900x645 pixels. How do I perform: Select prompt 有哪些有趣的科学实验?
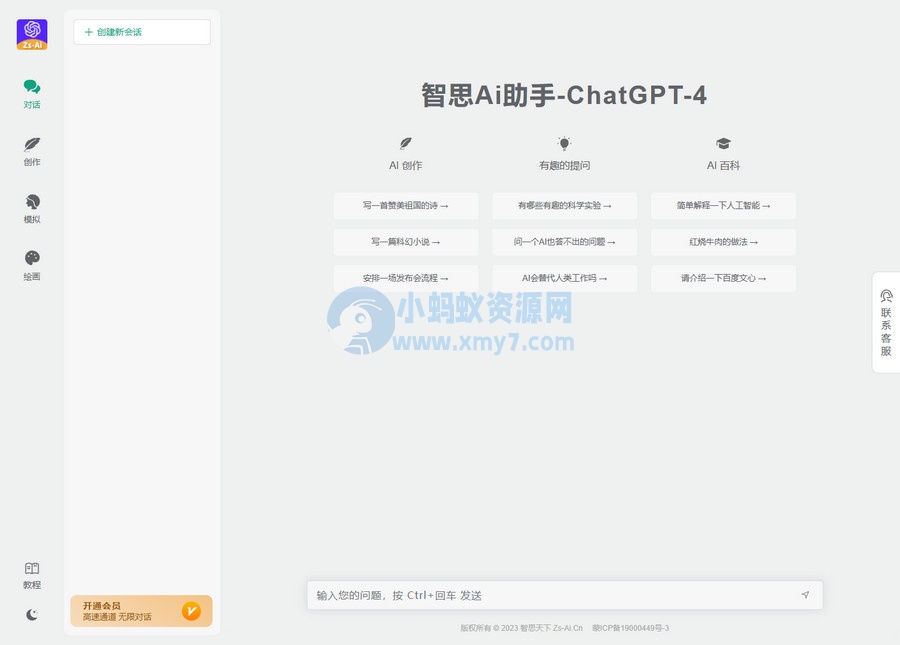pyautogui.click(x=565, y=205)
